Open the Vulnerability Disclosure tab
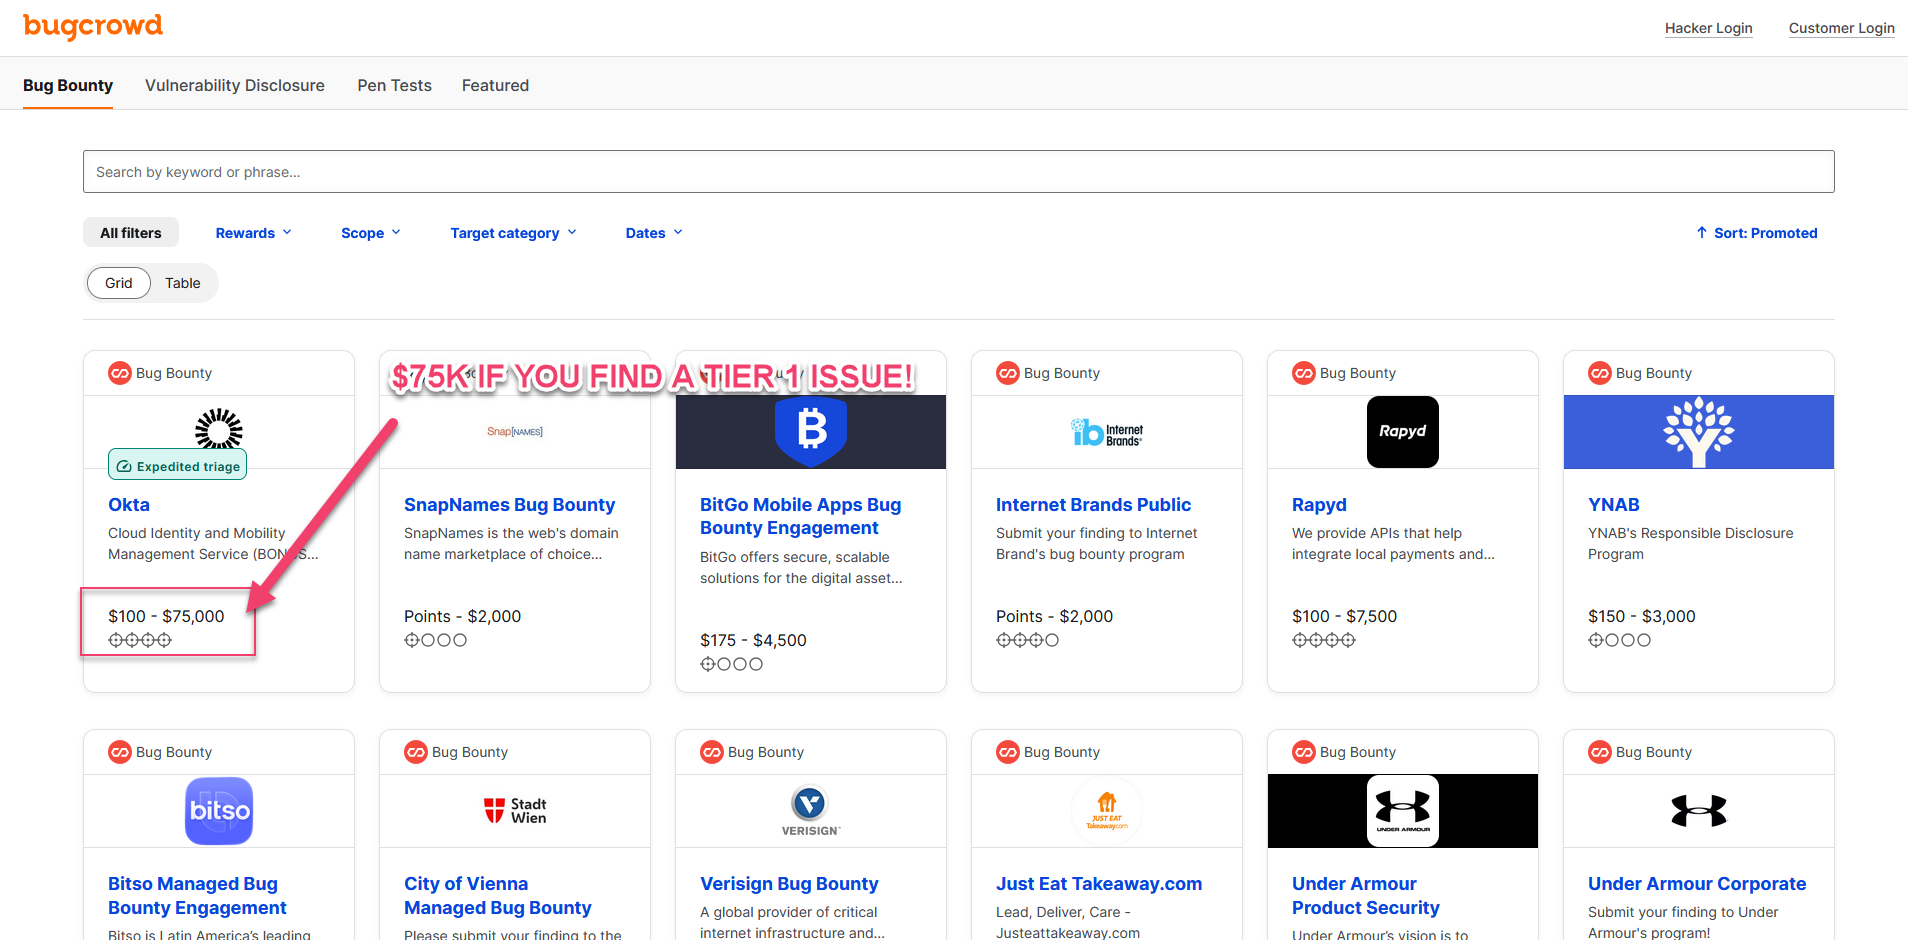 click(x=235, y=85)
